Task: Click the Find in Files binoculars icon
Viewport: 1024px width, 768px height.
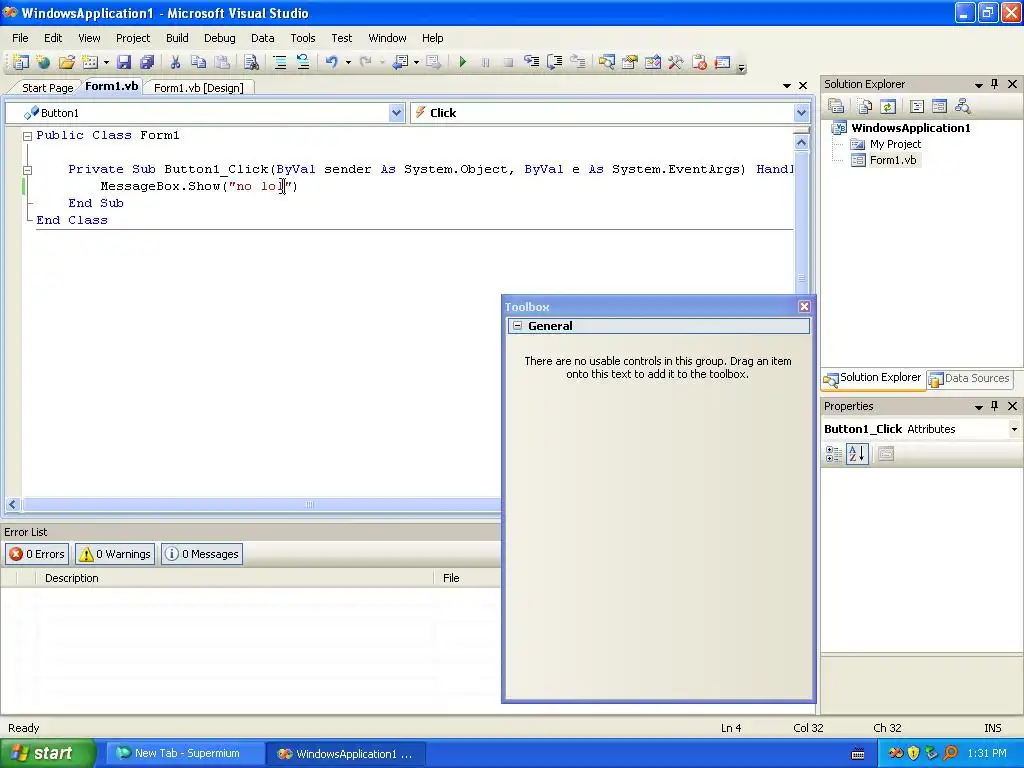Action: coord(251,62)
